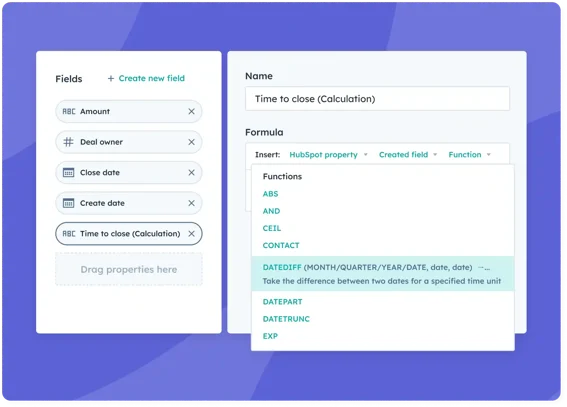Remove the Create date field
Image resolution: width=567 pixels, height=407 pixels.
tap(191, 203)
